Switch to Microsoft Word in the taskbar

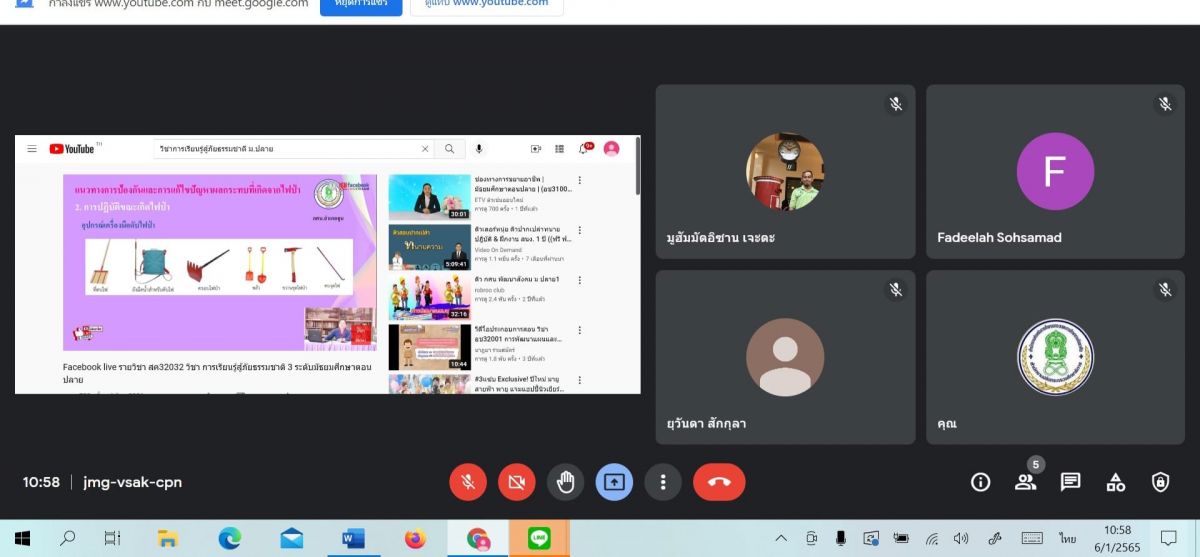[353, 539]
